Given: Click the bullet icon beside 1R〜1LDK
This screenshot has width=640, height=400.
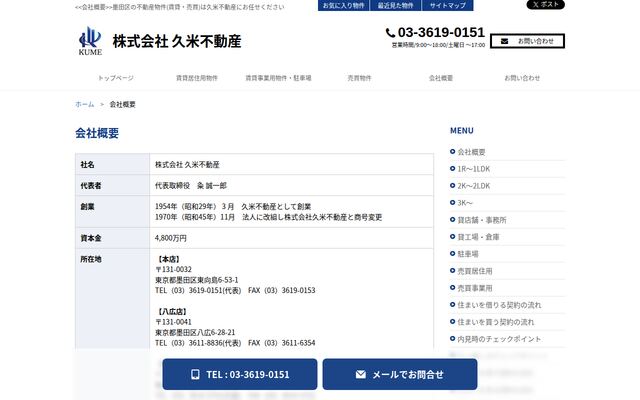Looking at the screenshot, I should (452, 169).
